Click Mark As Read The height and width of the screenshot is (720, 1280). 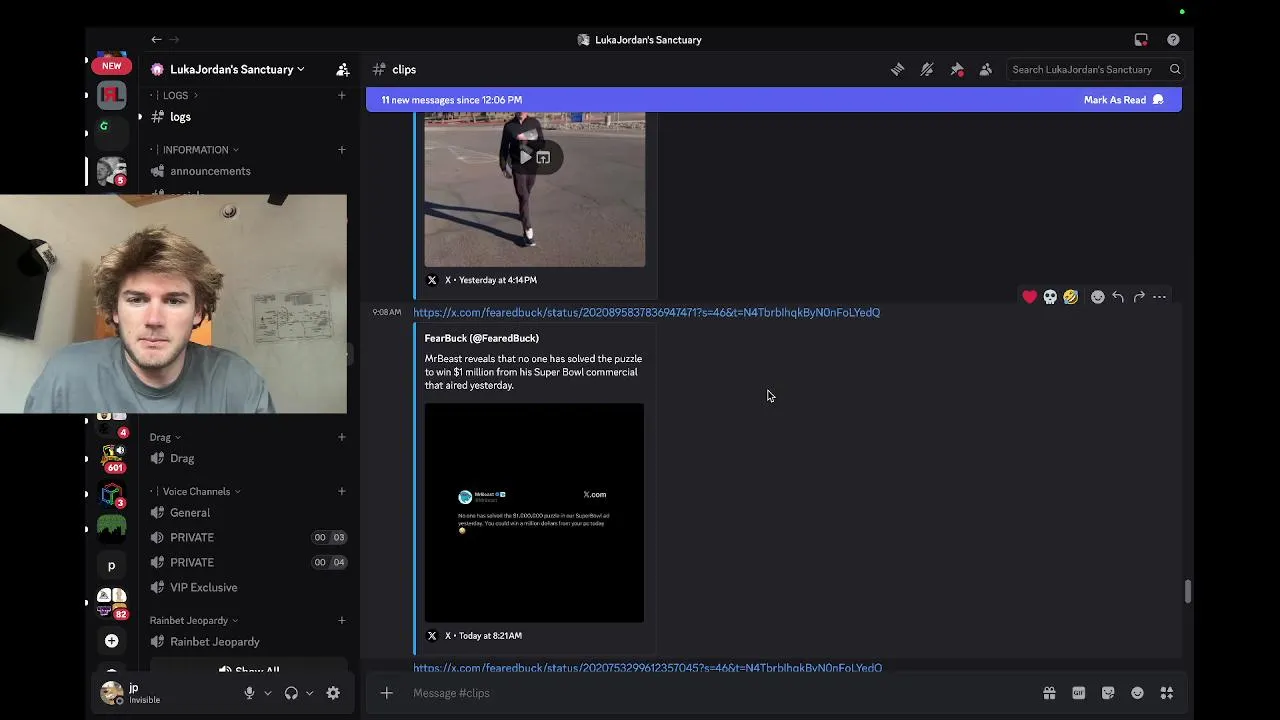(x=1123, y=100)
